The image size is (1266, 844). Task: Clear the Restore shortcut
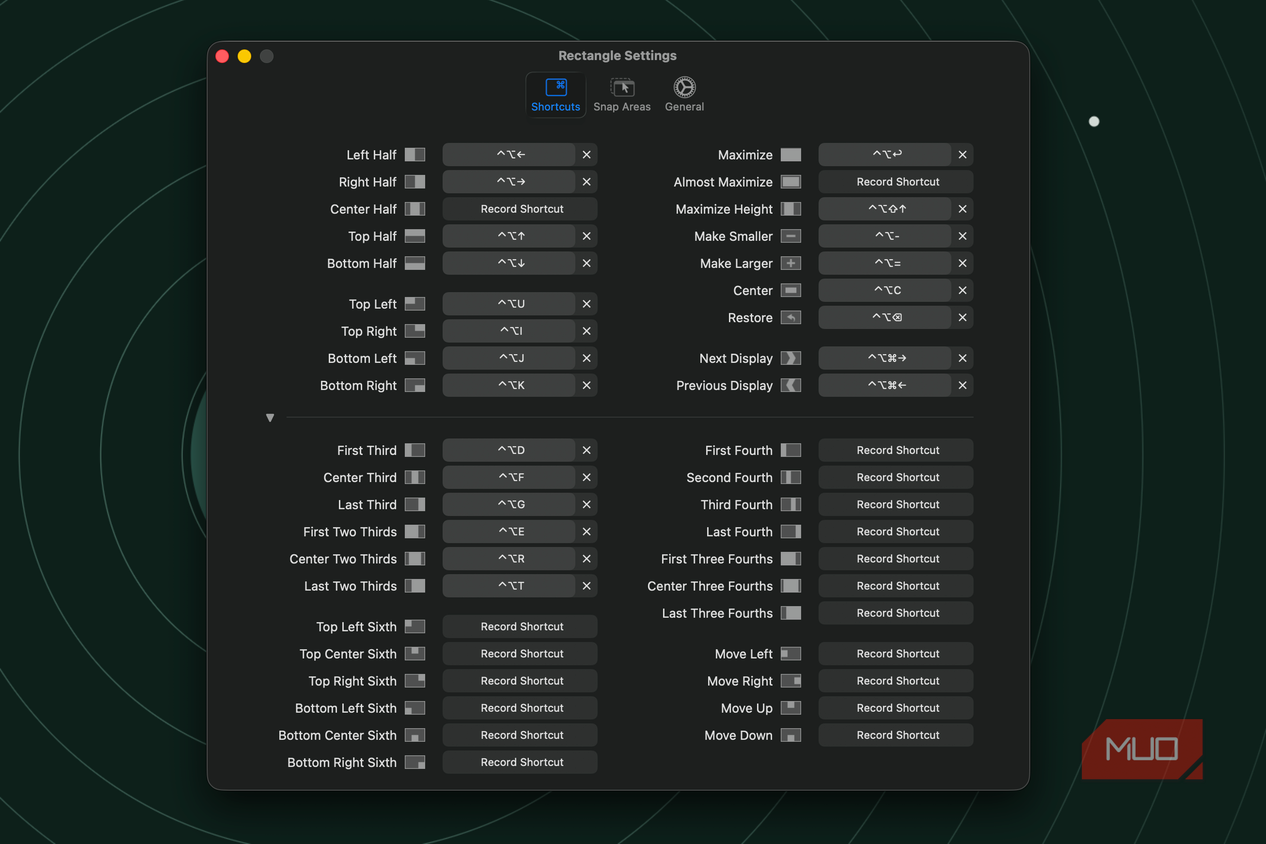[x=963, y=317]
